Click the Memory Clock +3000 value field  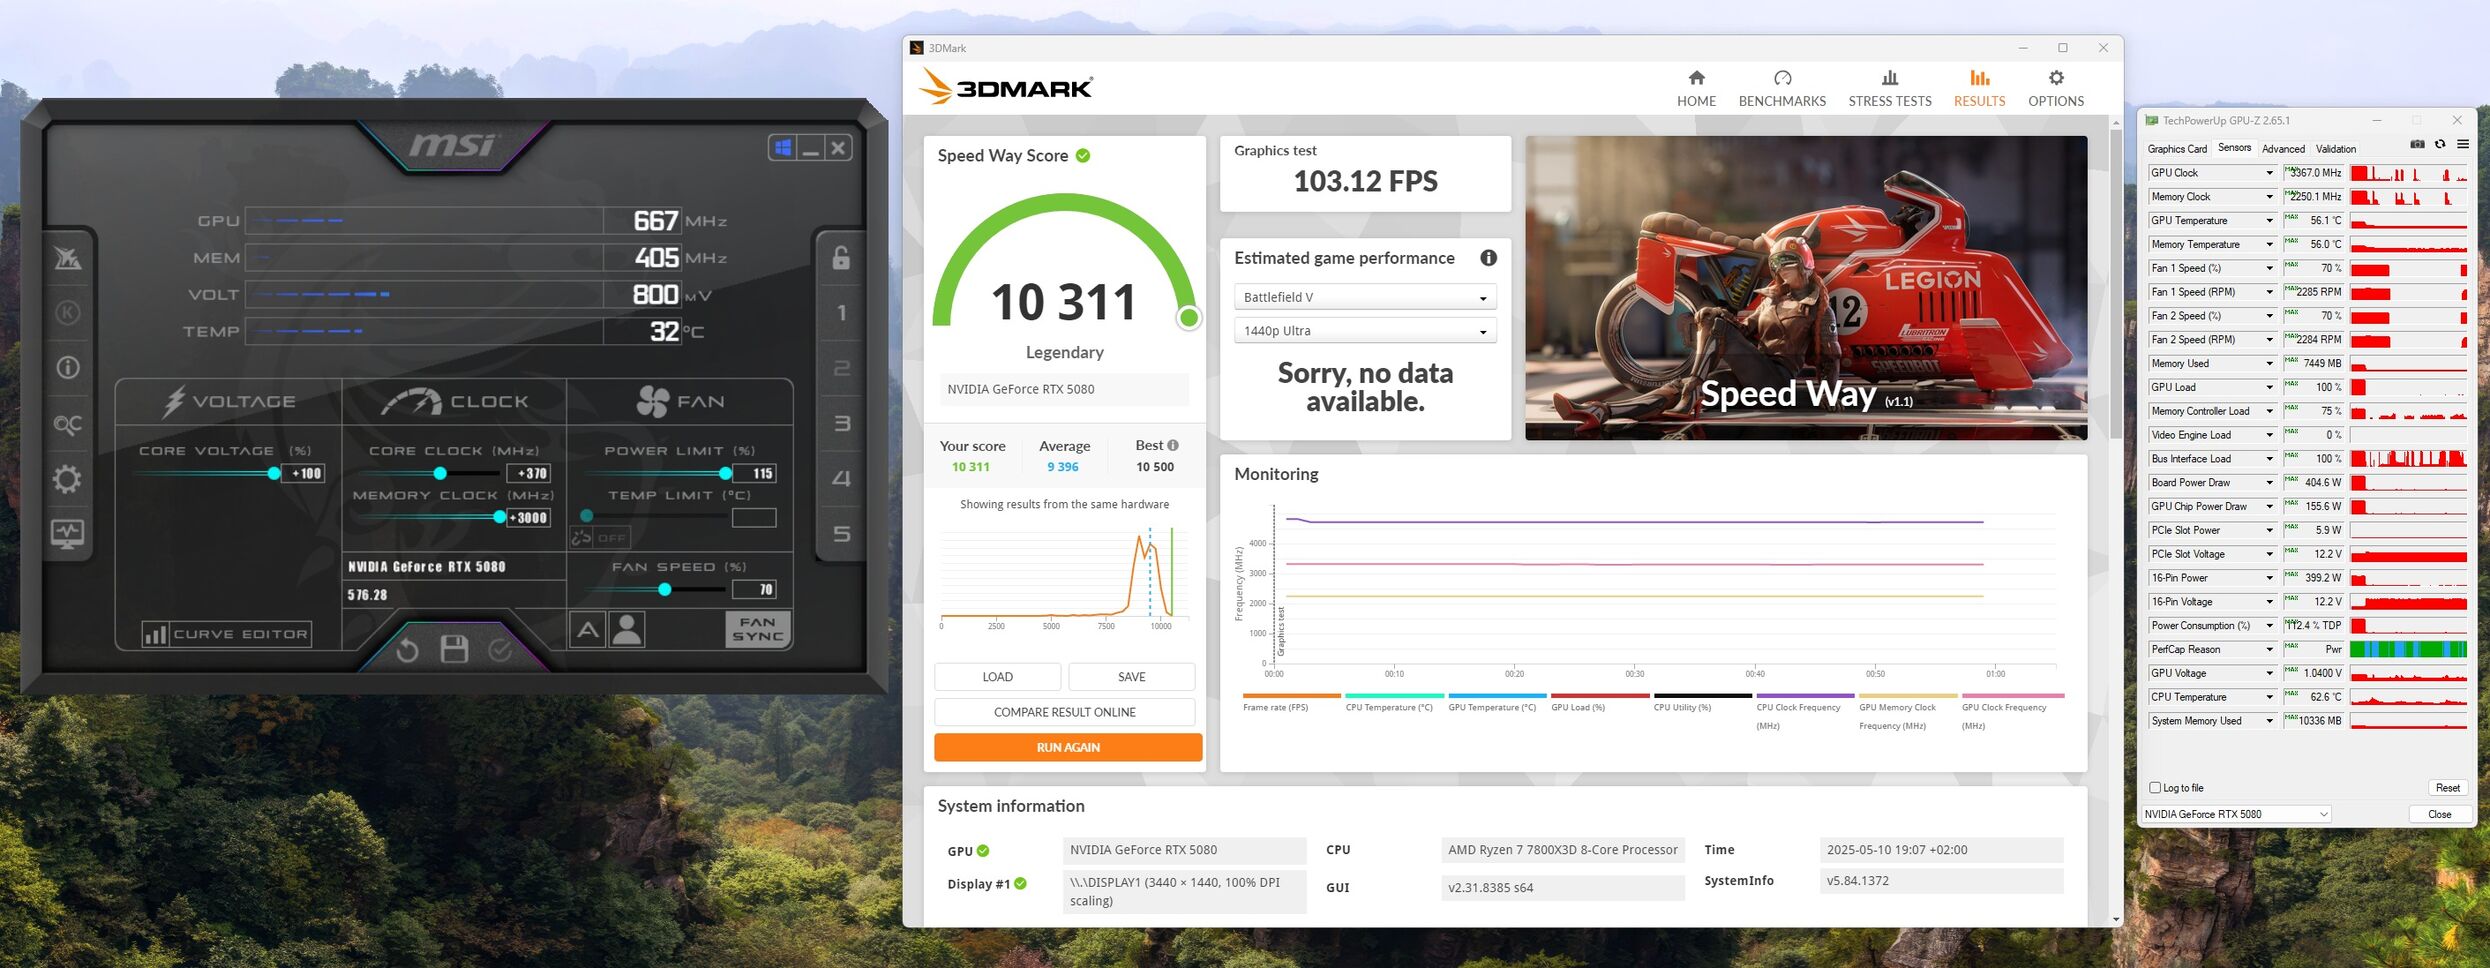click(x=528, y=518)
